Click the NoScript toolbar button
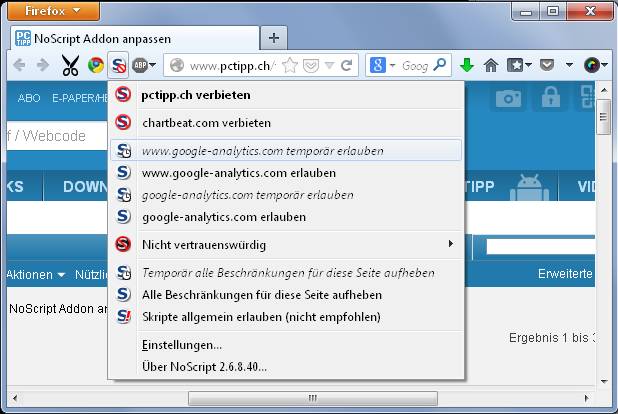This screenshot has width=618, height=414. pyautogui.click(x=118, y=65)
